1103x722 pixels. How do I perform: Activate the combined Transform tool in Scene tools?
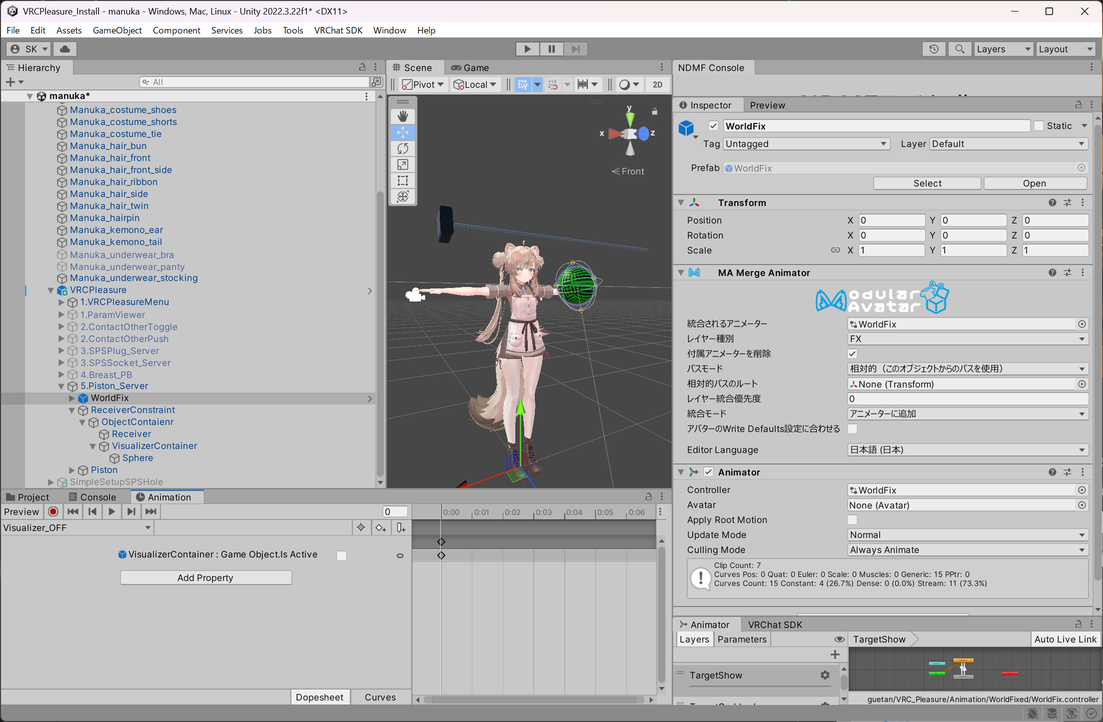402,197
